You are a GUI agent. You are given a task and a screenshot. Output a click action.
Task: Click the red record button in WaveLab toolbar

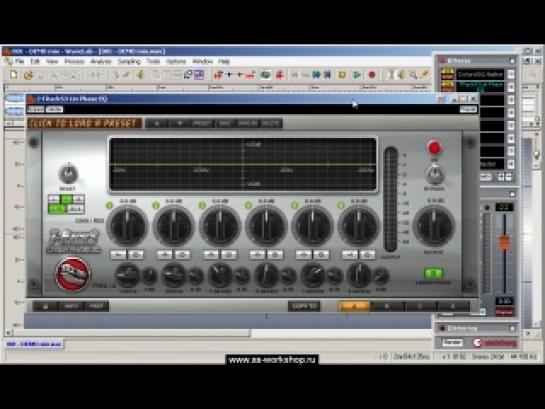point(372,75)
